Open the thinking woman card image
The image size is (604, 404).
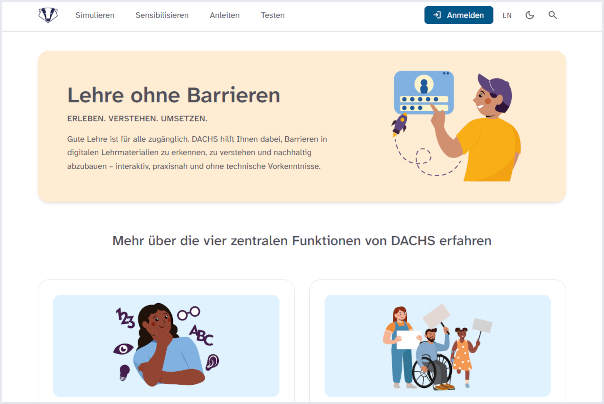[166, 345]
